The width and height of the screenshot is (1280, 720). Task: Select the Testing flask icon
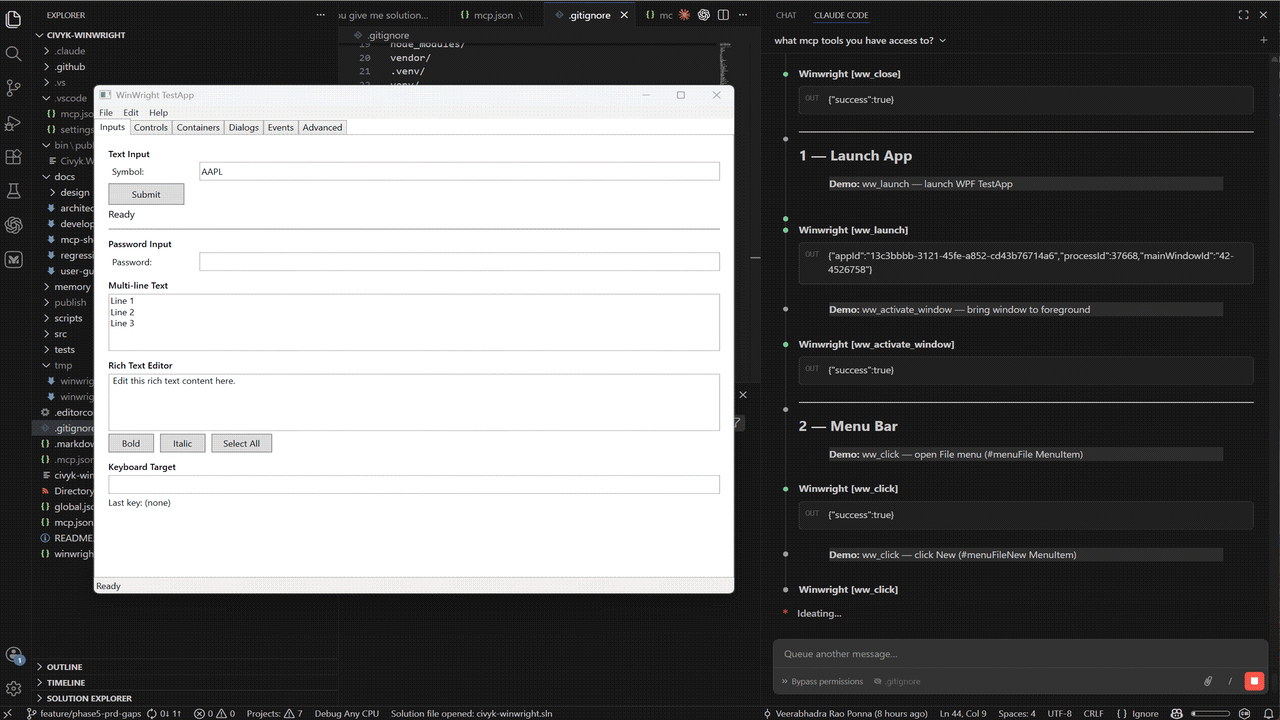pyautogui.click(x=13, y=190)
